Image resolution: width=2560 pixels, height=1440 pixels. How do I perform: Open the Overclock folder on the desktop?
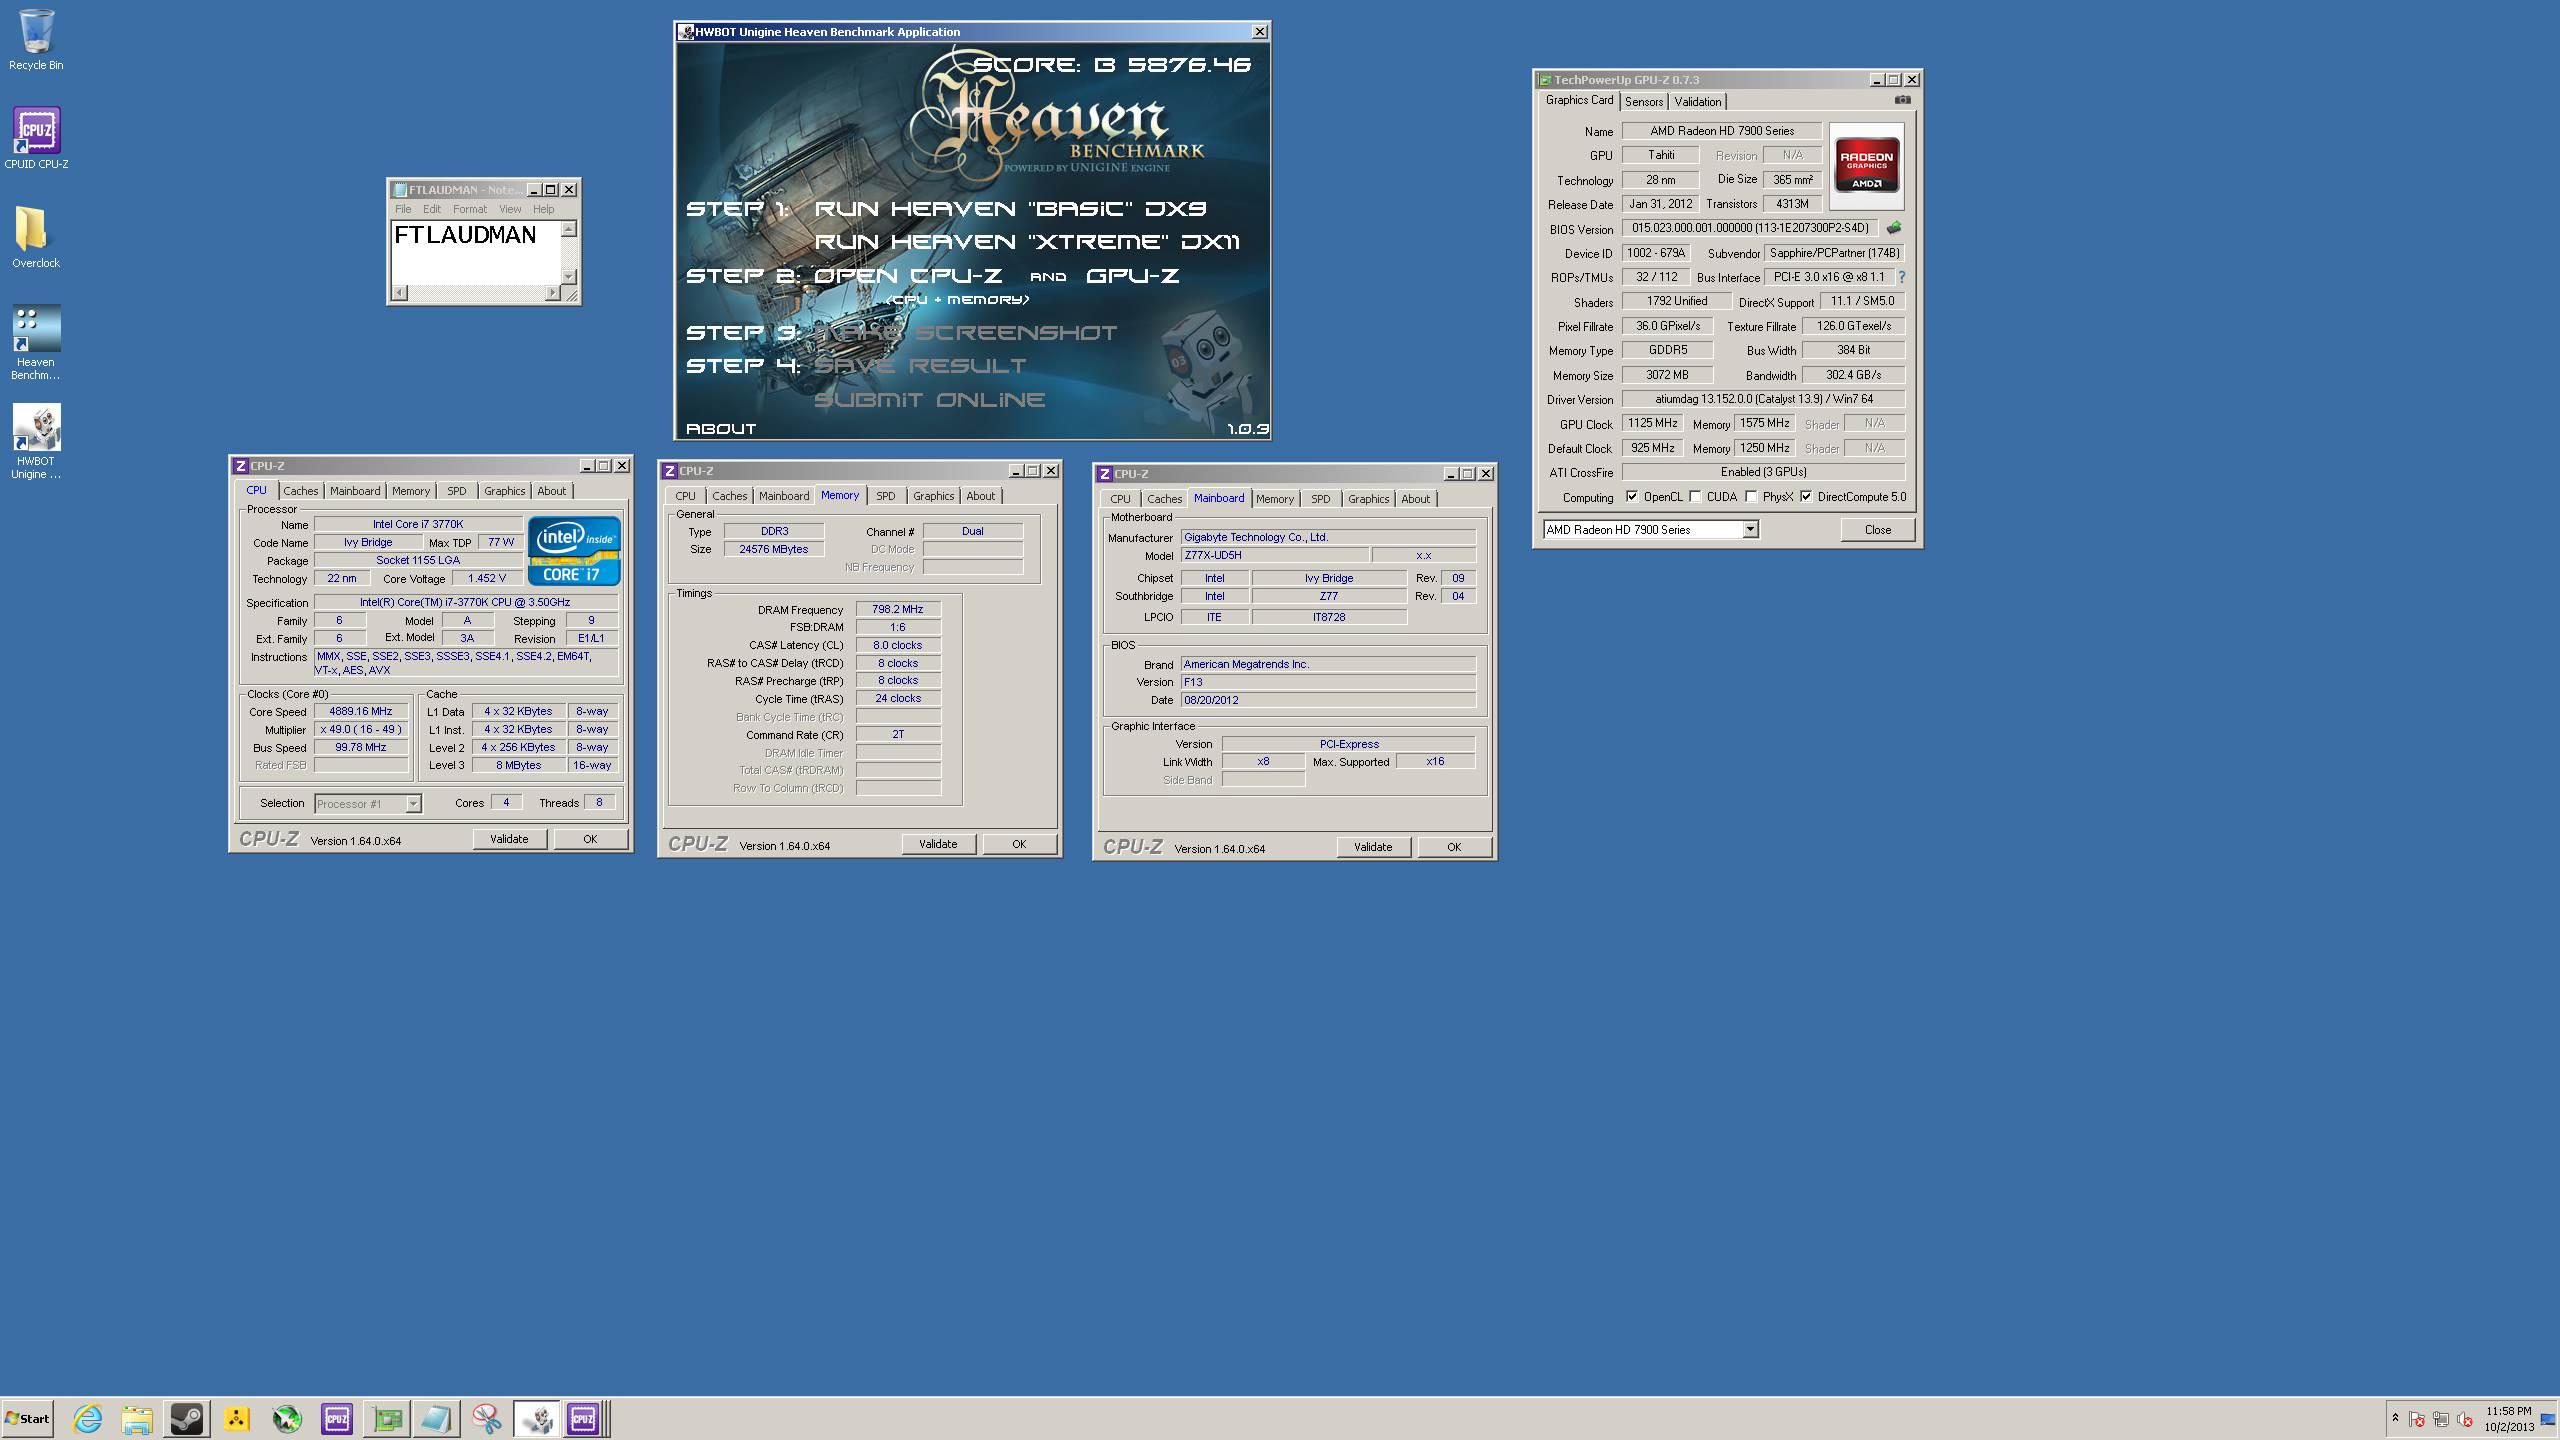(x=36, y=237)
